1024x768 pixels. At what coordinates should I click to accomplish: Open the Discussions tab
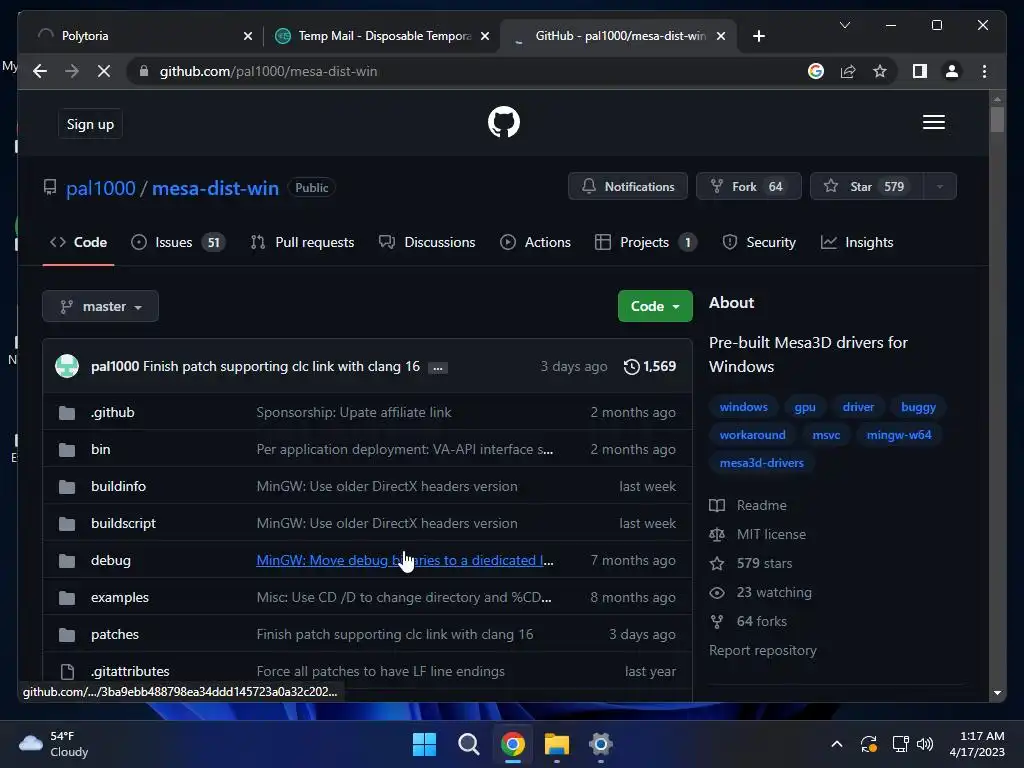tap(427, 242)
